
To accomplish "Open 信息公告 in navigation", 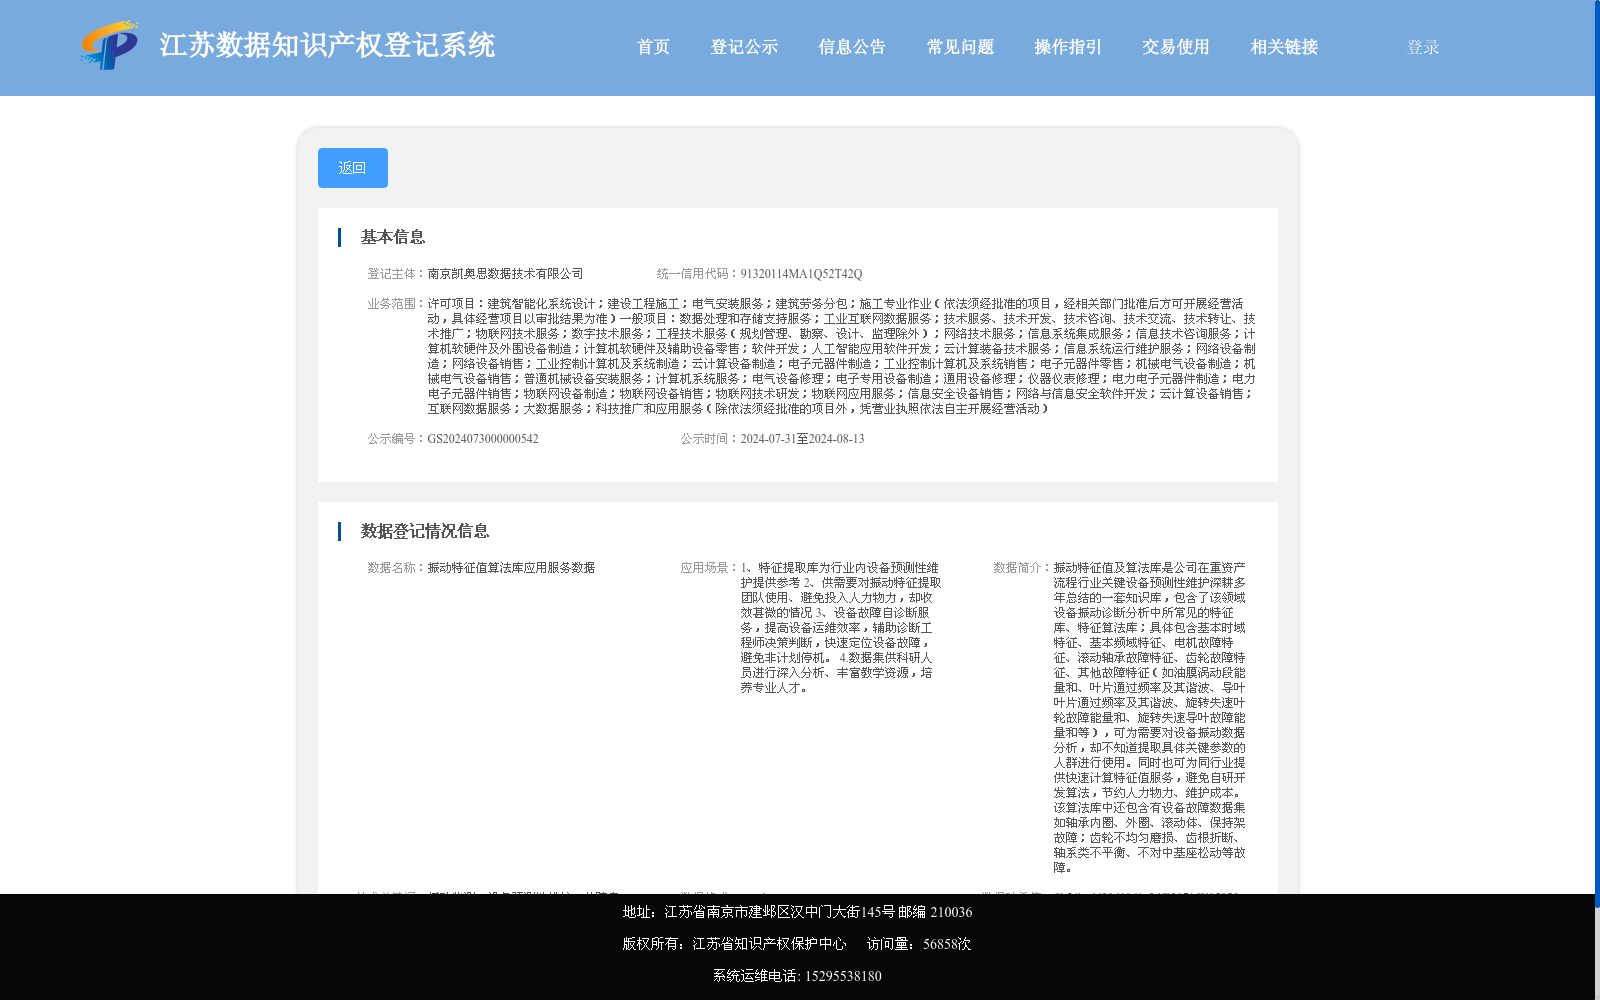I will 852,47.
